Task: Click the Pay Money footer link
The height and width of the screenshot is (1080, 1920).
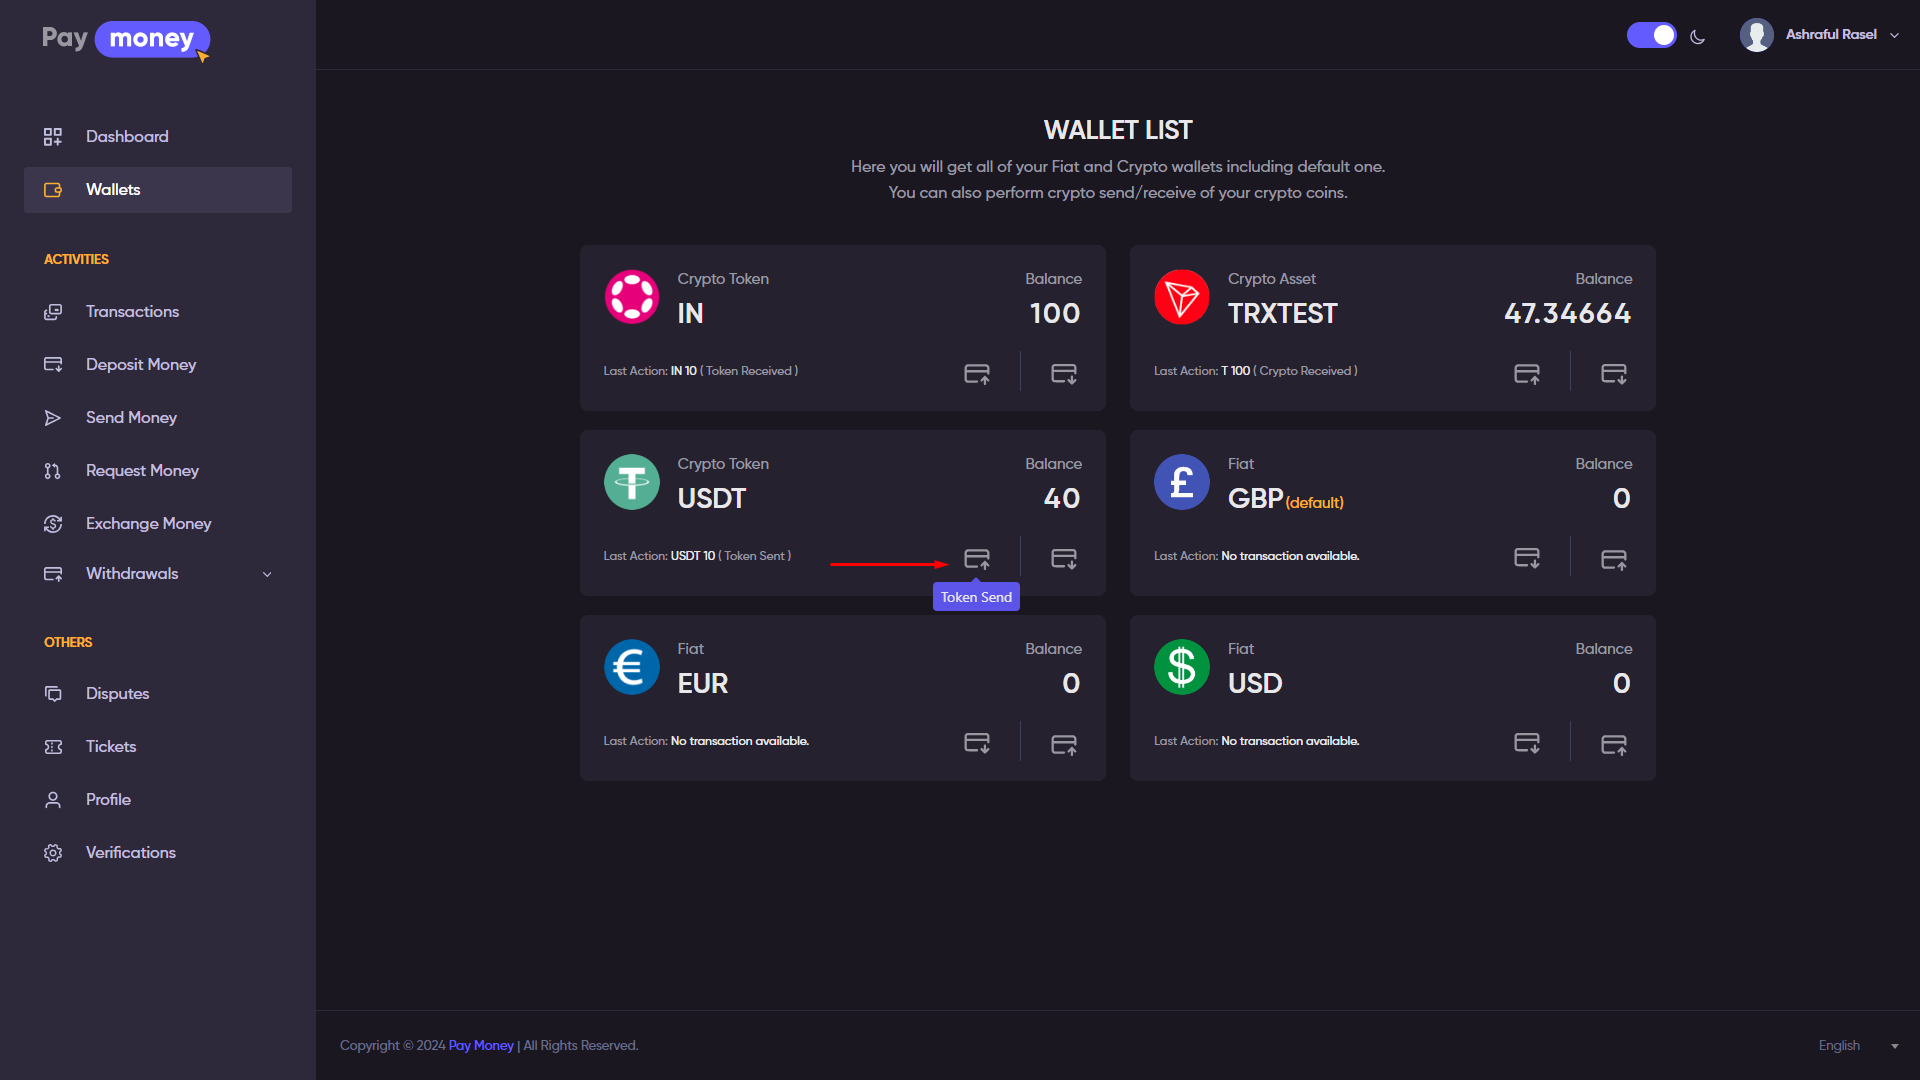Action: pos(481,1045)
